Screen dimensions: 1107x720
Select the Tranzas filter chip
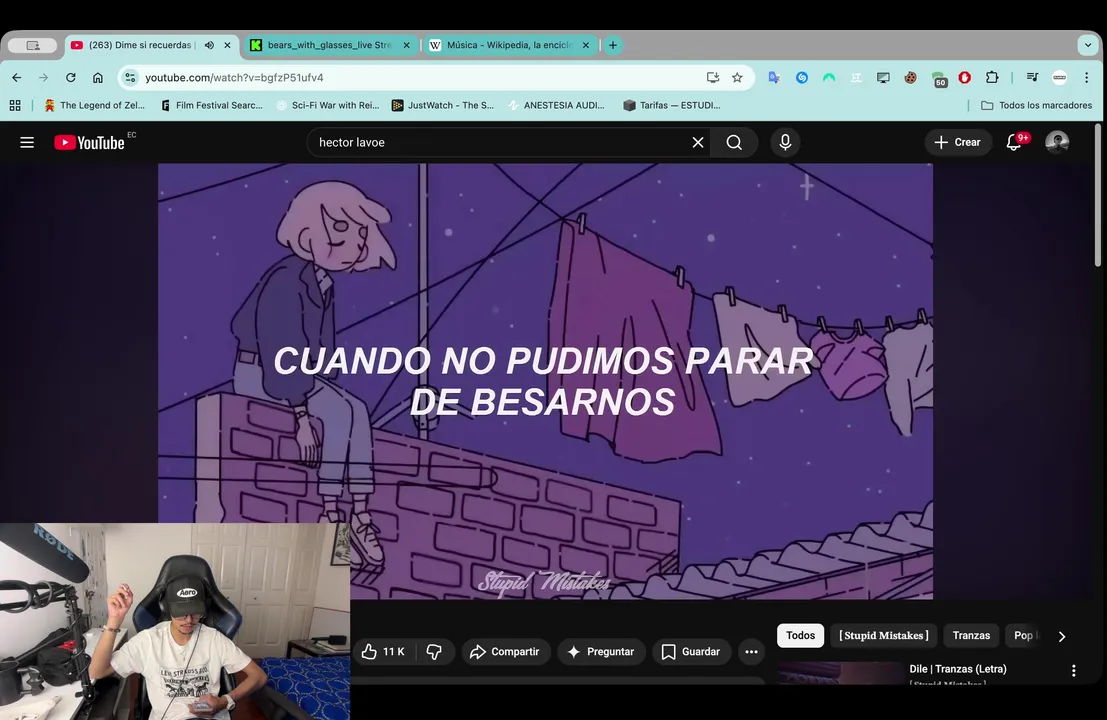pos(971,635)
